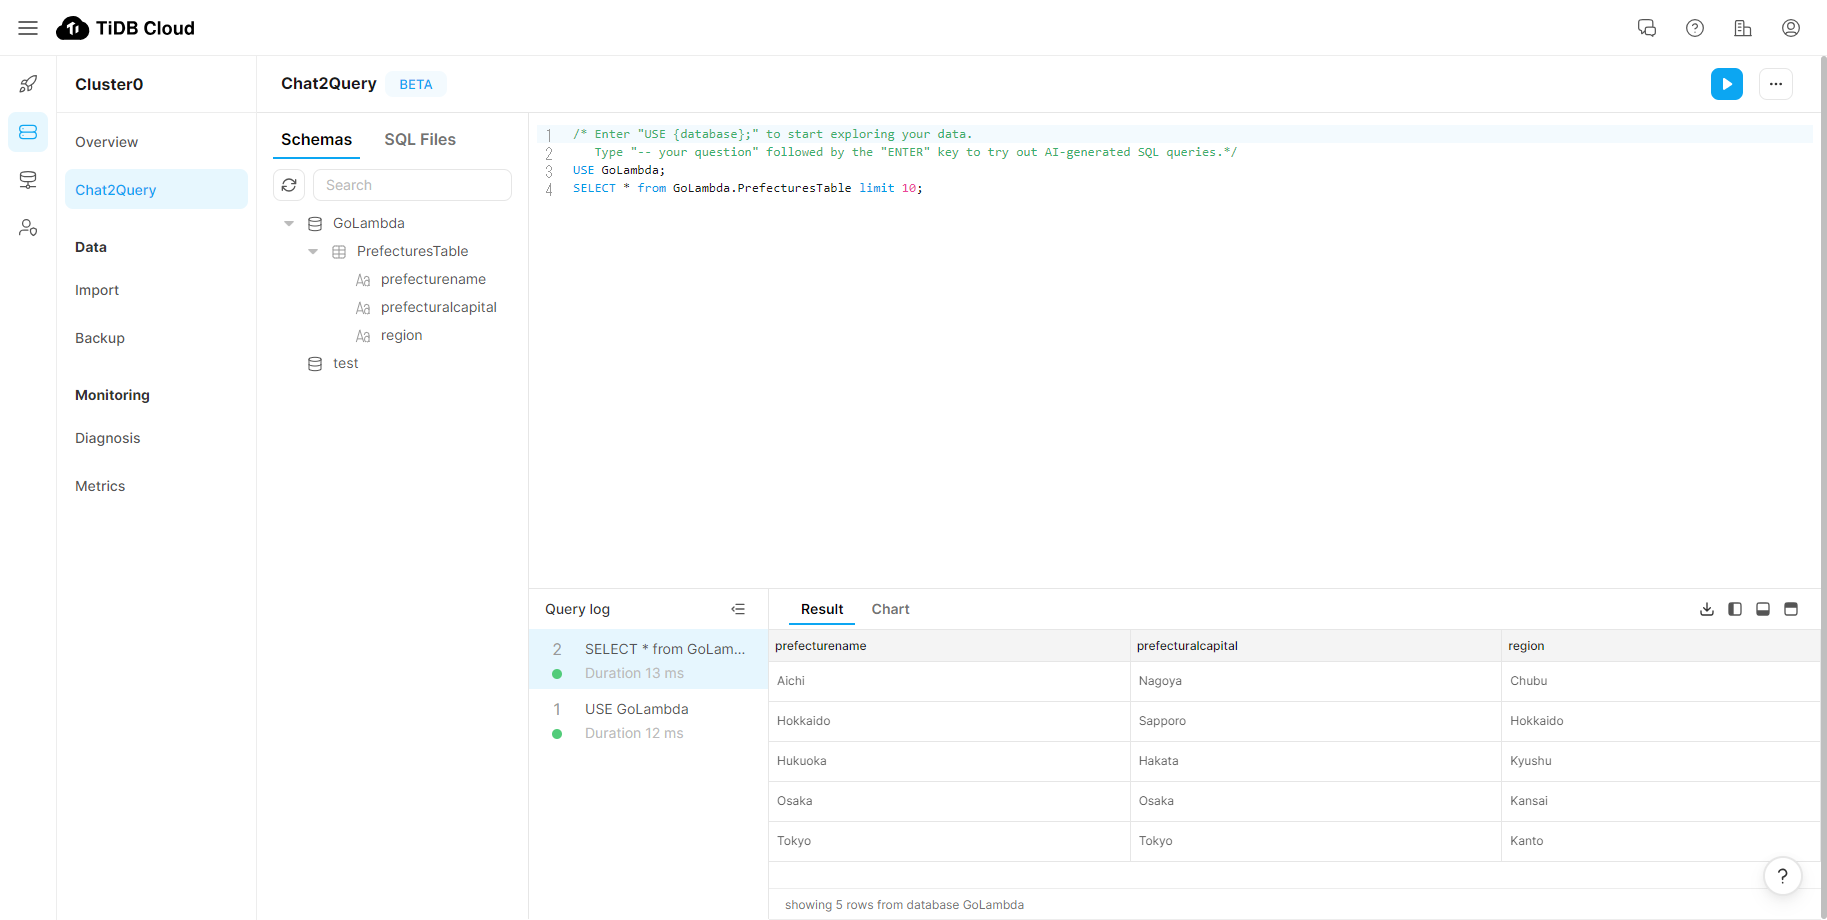The height and width of the screenshot is (920, 1827).
Task: Switch to the SQL Files tab
Action: (420, 140)
